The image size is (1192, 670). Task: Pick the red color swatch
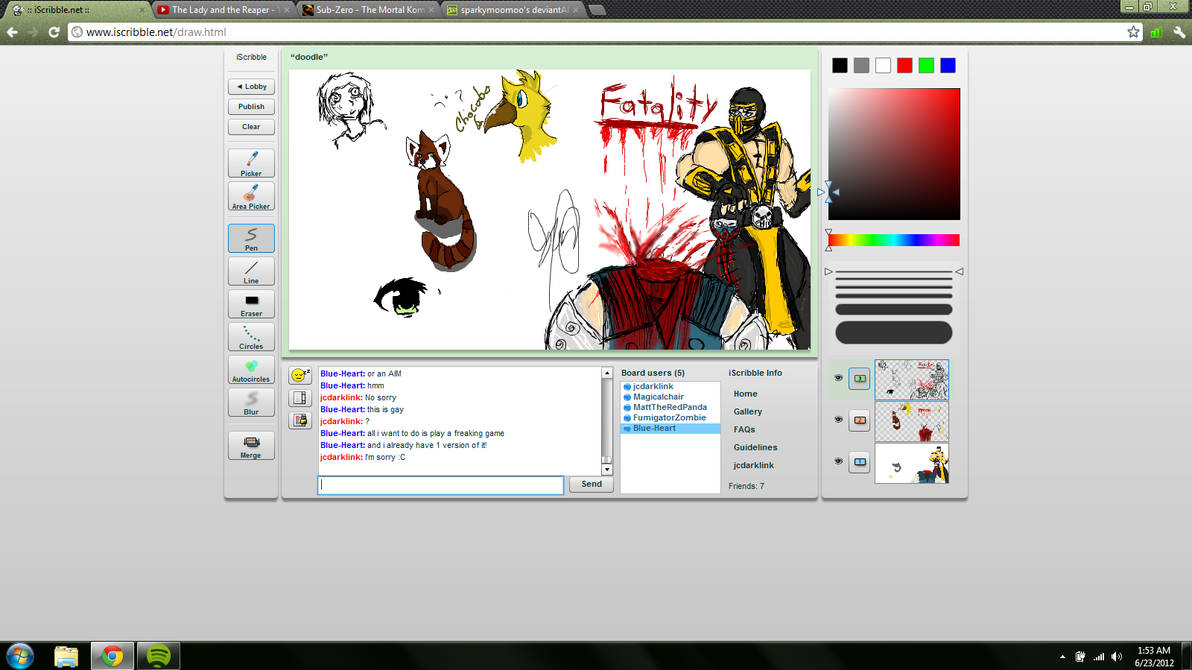(x=905, y=65)
